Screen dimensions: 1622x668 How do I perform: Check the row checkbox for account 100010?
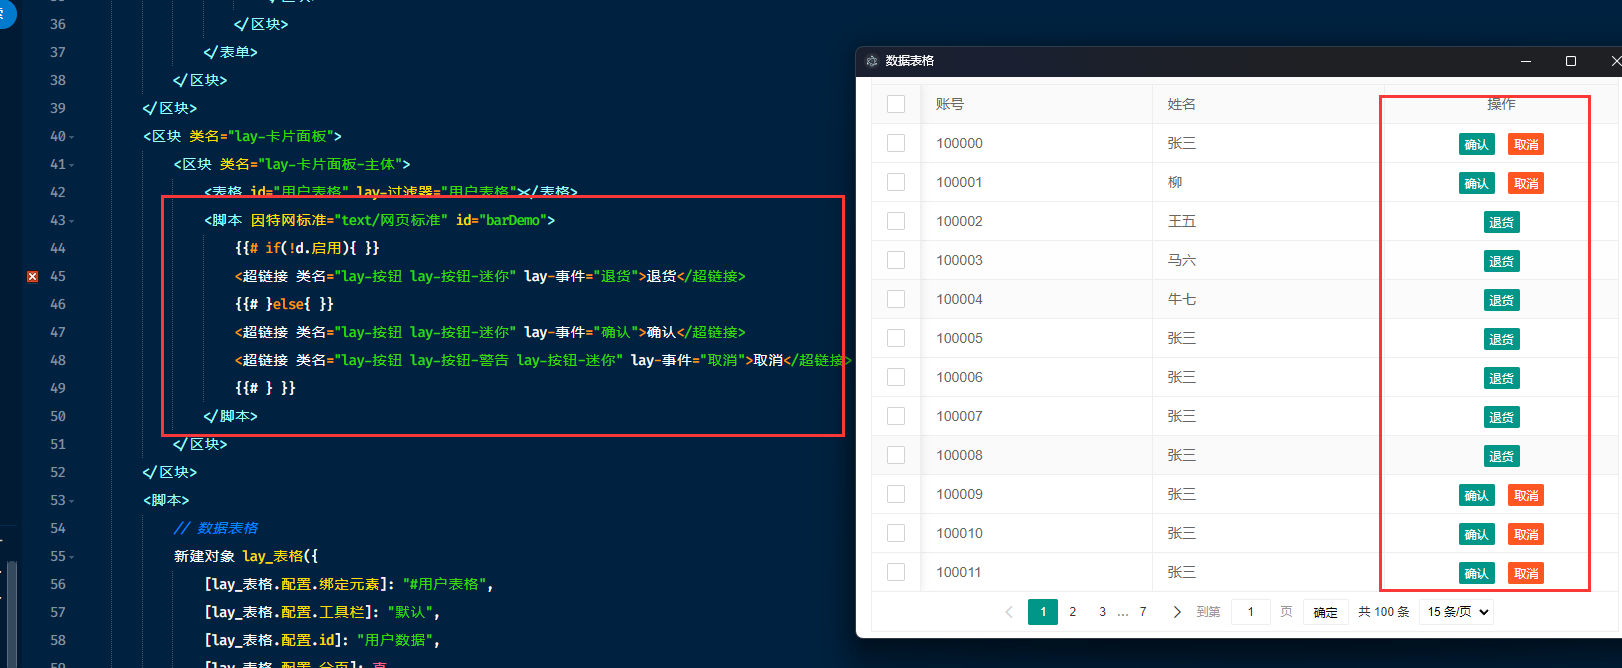(x=896, y=533)
